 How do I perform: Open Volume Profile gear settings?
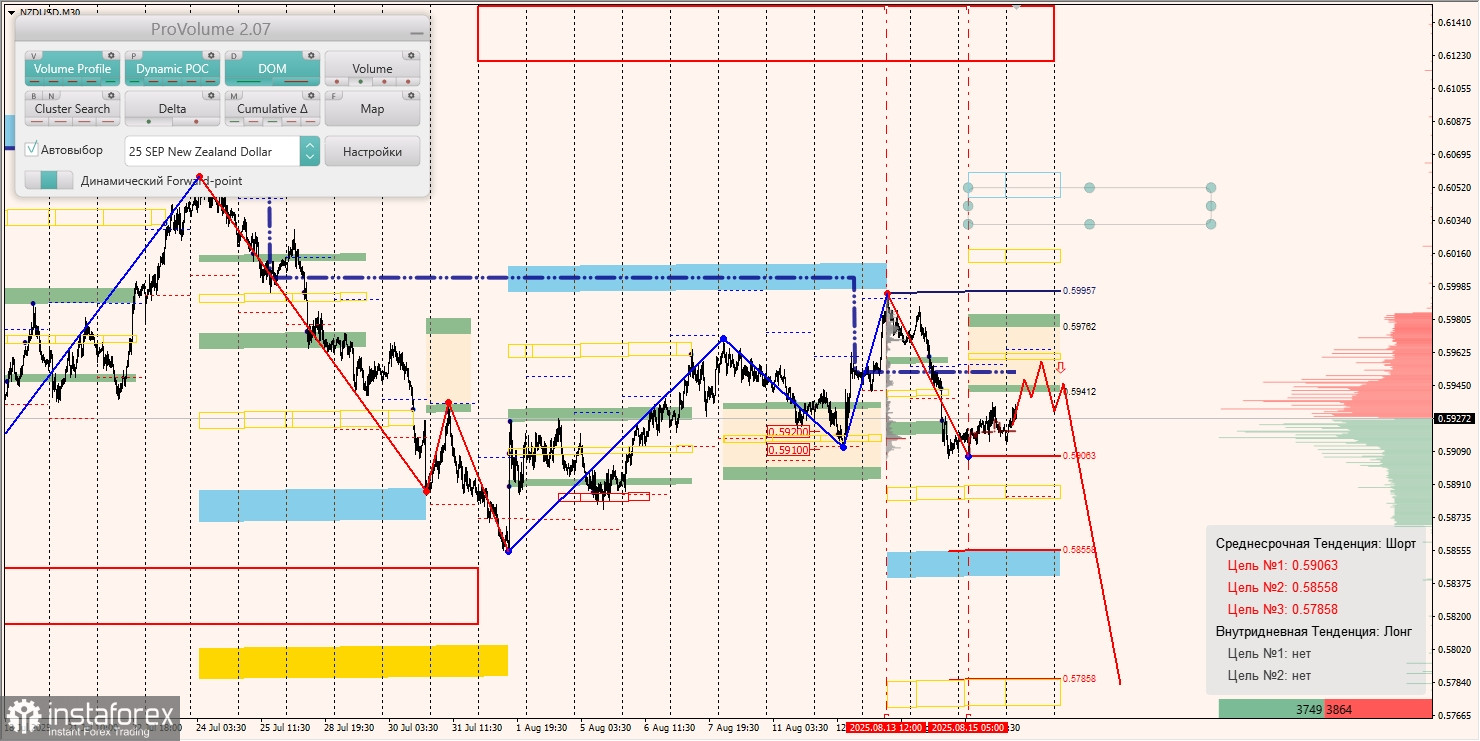tap(111, 55)
